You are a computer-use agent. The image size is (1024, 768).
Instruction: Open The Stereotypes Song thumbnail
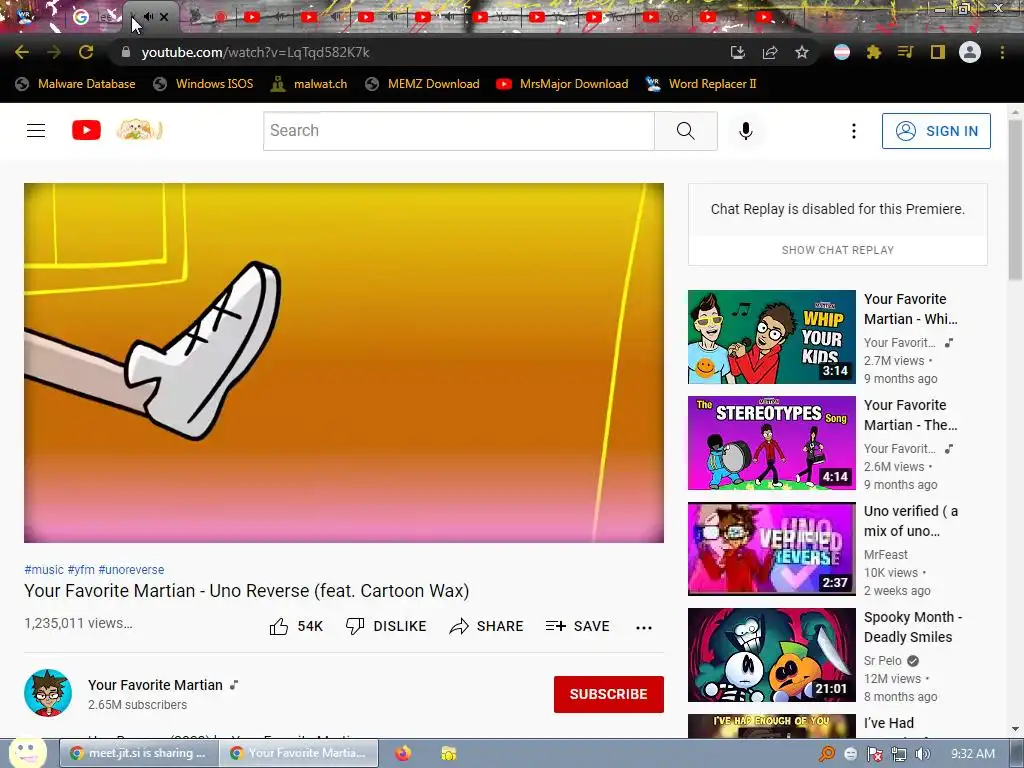tap(771, 443)
